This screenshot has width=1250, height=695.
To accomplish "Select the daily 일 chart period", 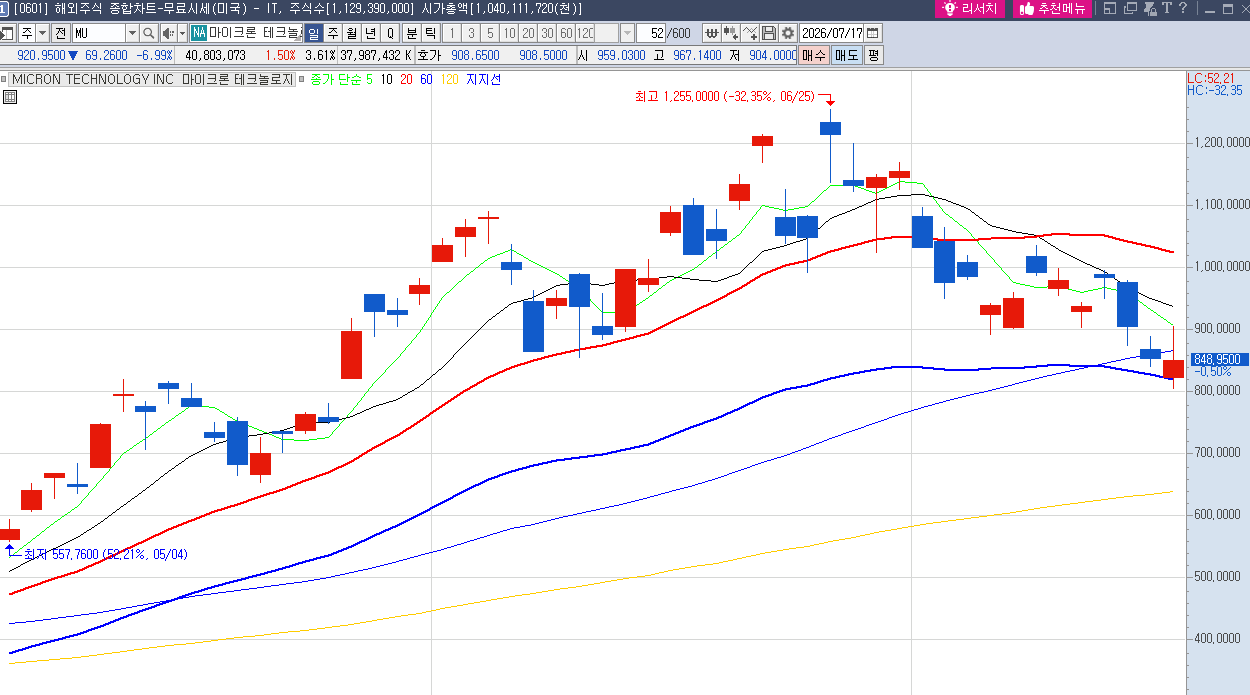I will coord(314,33).
